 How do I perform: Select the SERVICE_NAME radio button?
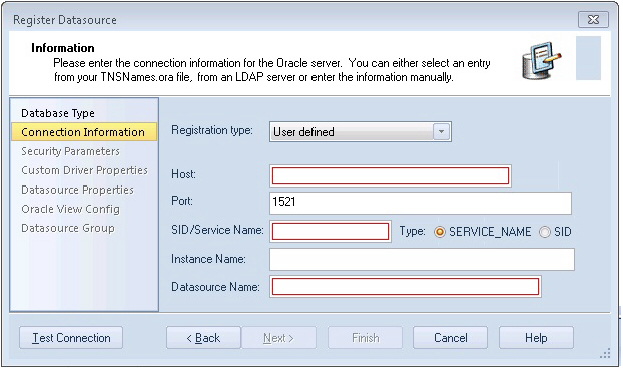[440, 232]
